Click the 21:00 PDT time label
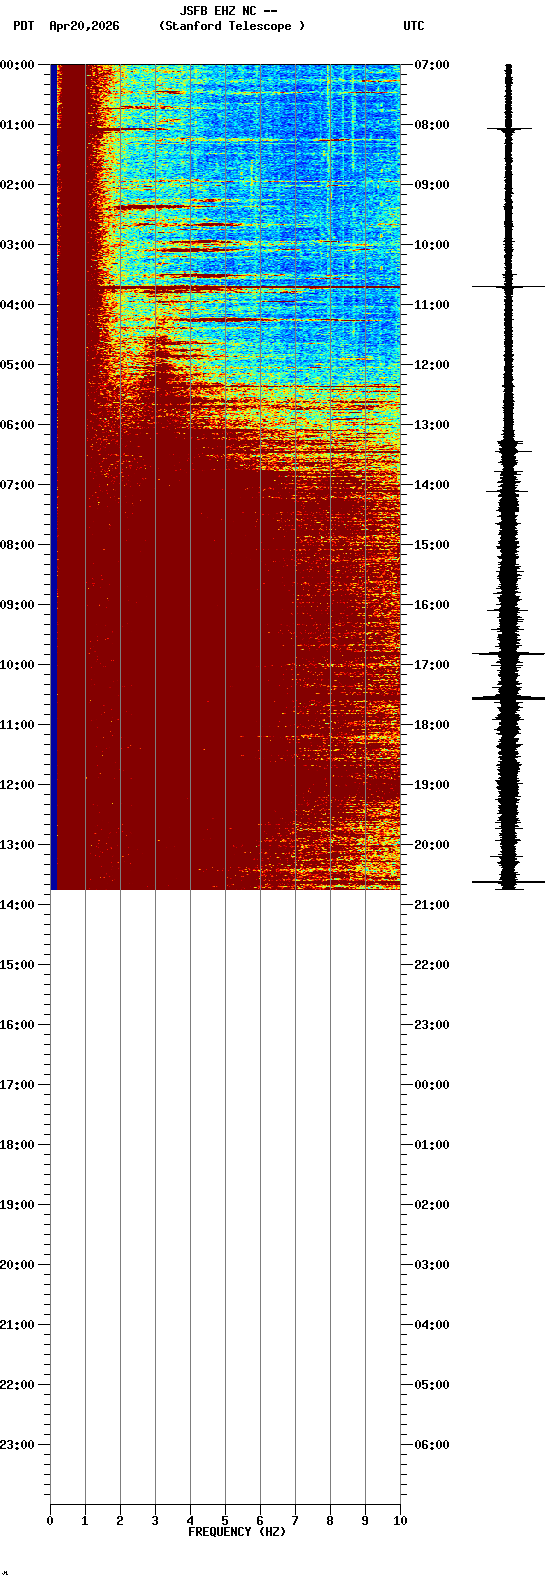This screenshot has height=1584, width=552. click(17, 1325)
